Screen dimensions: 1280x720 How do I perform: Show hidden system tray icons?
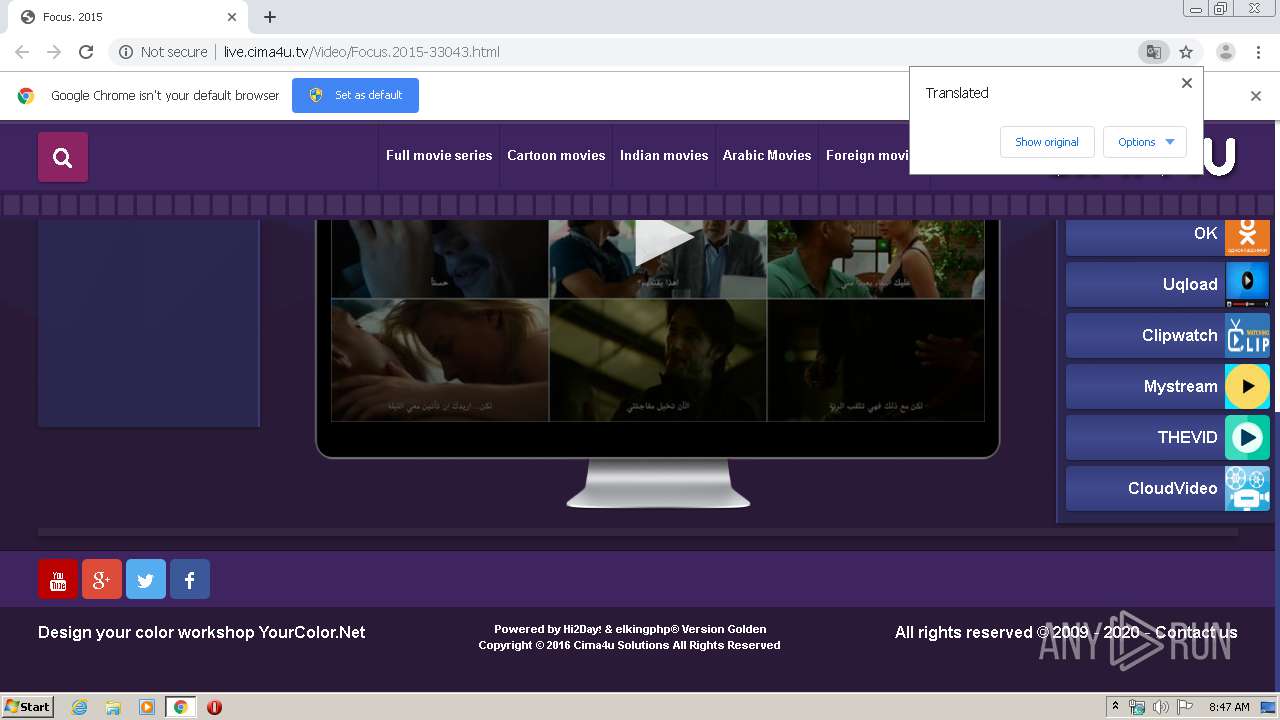pos(1115,707)
